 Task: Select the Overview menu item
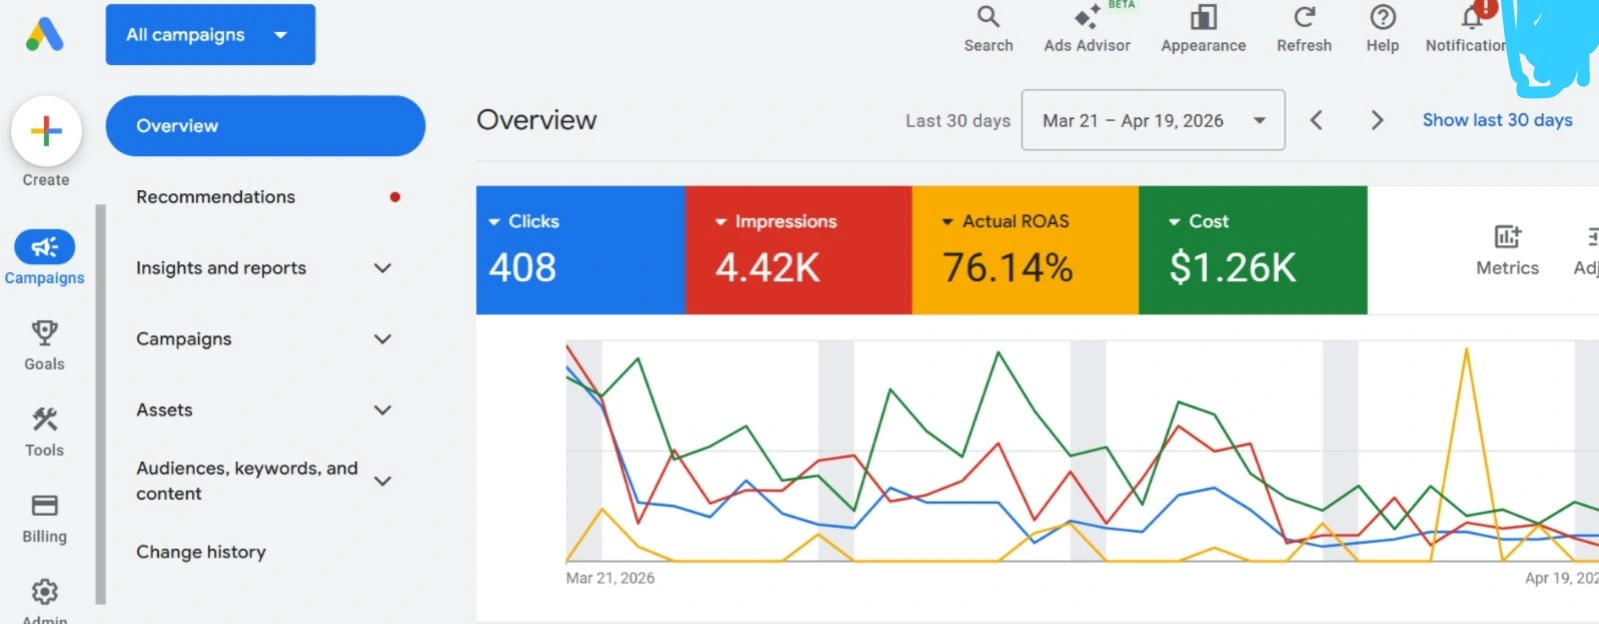pos(265,126)
